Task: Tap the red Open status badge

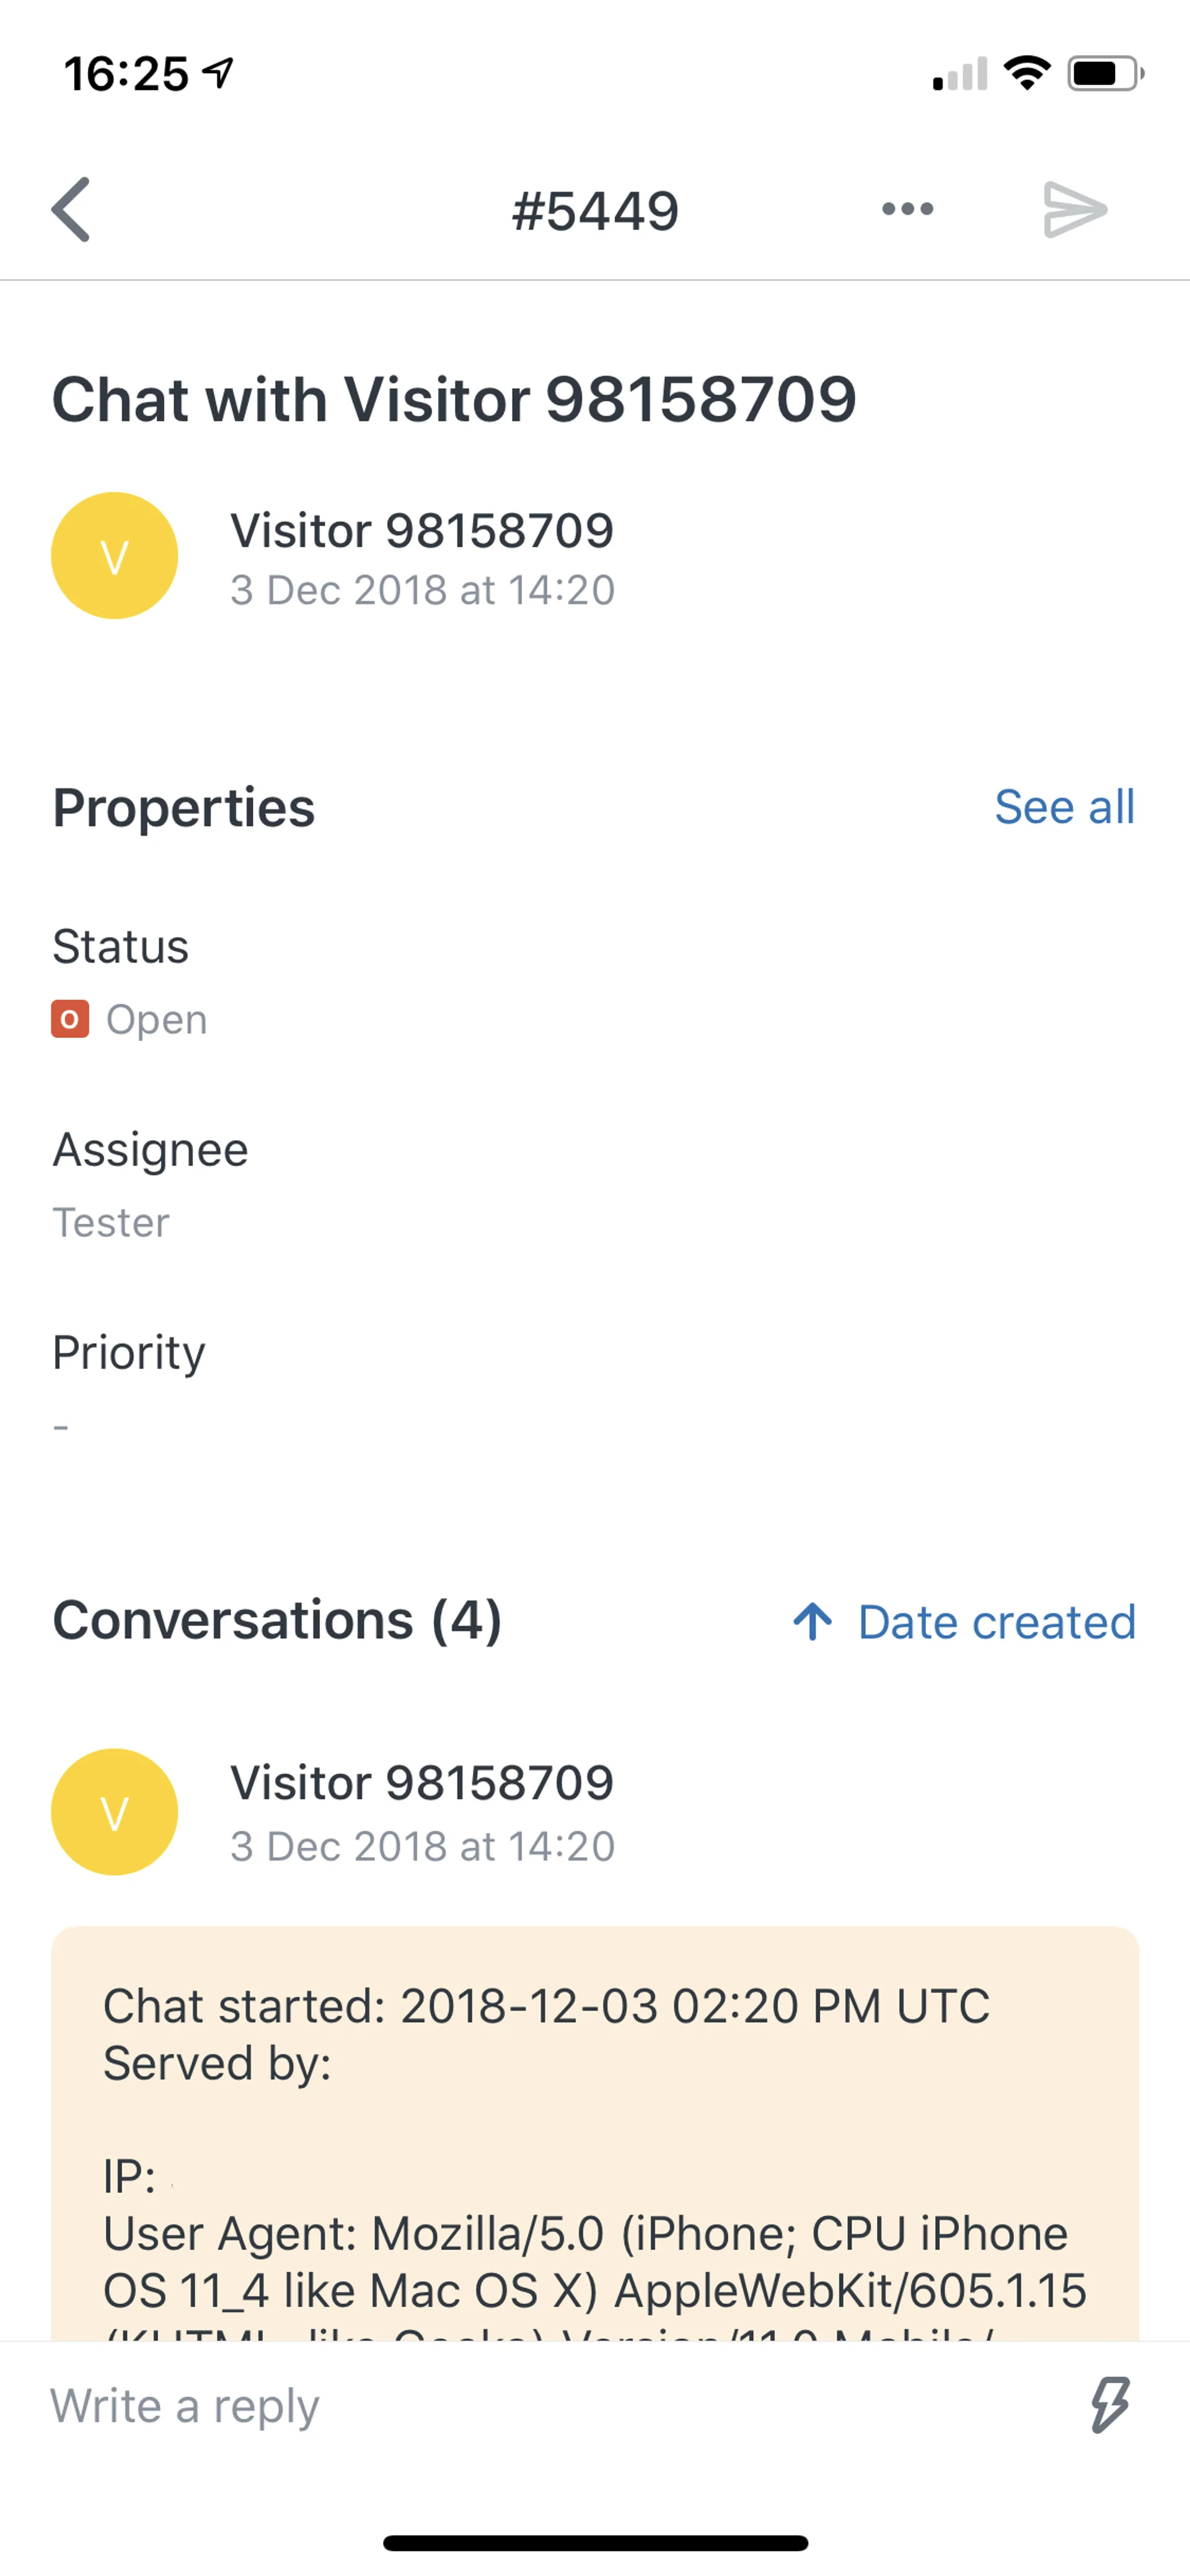Action: point(70,1019)
